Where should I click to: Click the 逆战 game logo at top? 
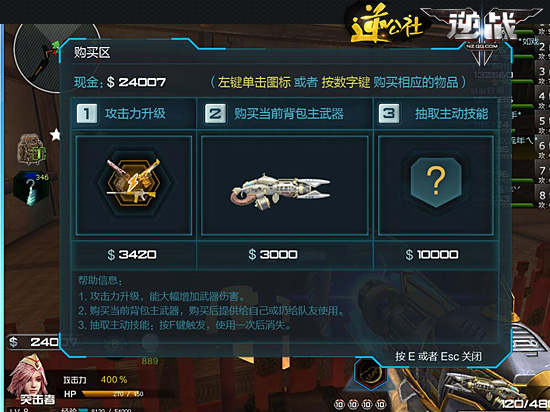click(482, 26)
